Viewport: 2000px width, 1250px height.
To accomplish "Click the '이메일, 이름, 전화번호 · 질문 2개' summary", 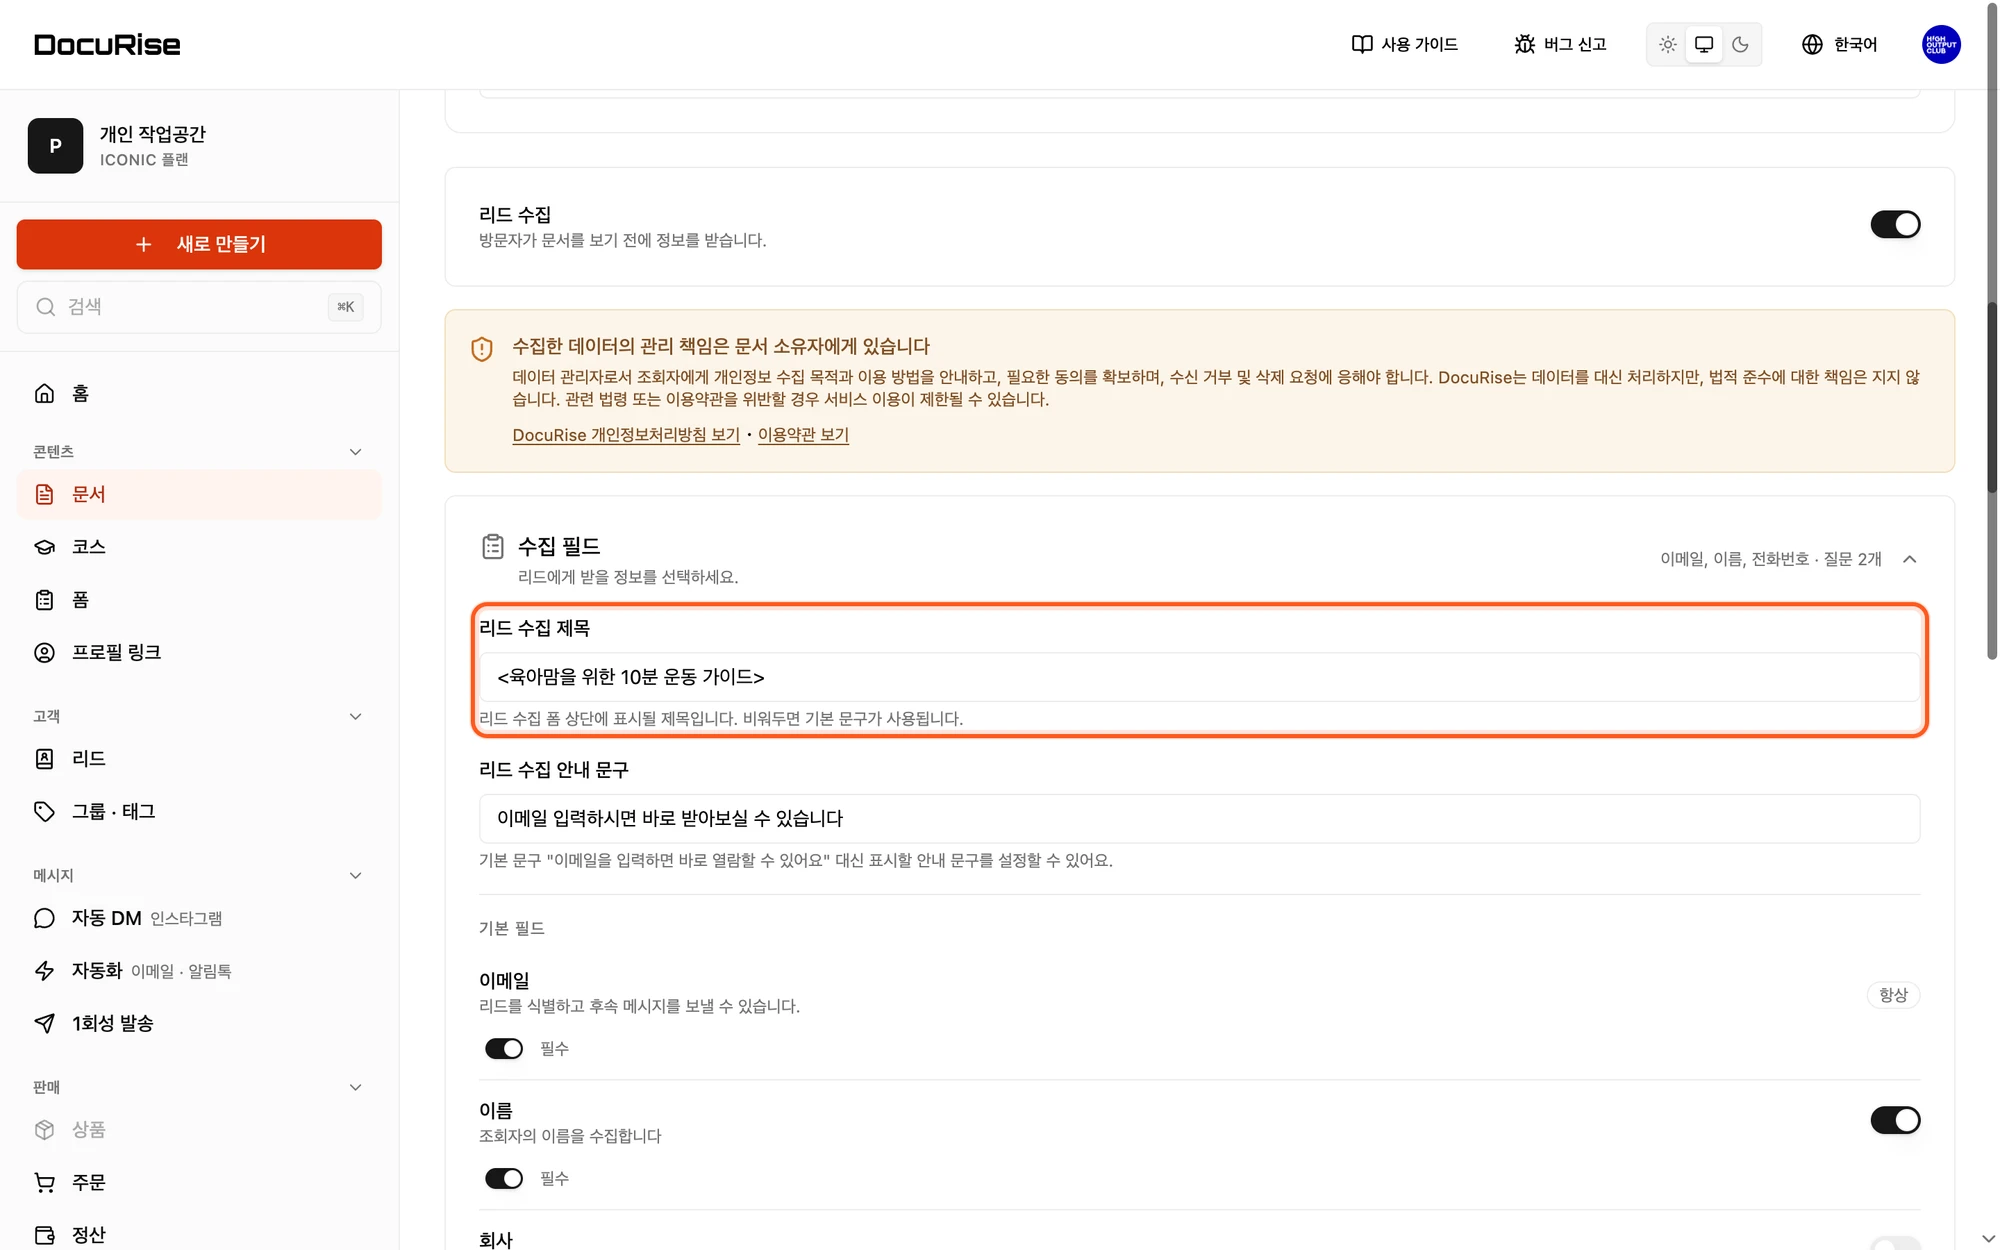I will (x=1770, y=559).
